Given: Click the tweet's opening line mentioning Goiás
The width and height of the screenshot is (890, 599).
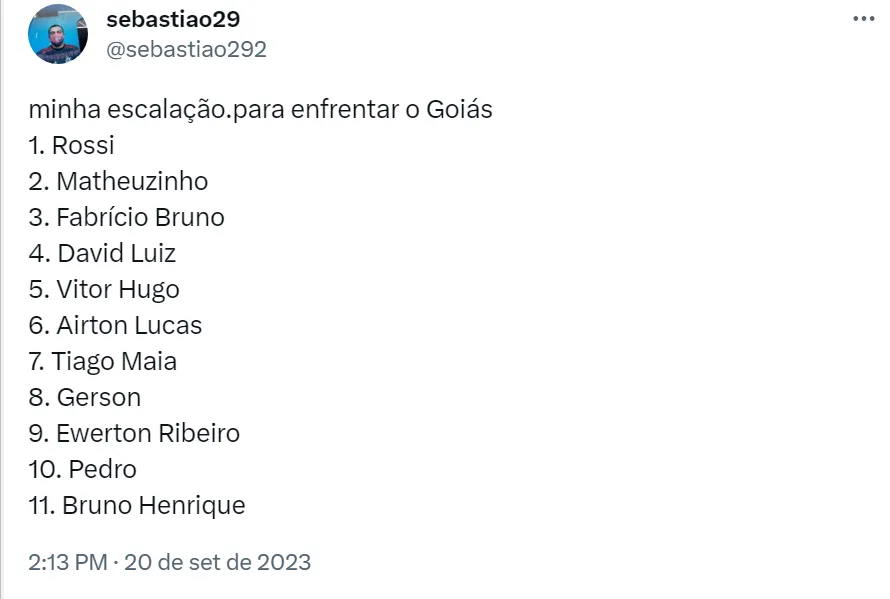Looking at the screenshot, I should pos(260,109).
